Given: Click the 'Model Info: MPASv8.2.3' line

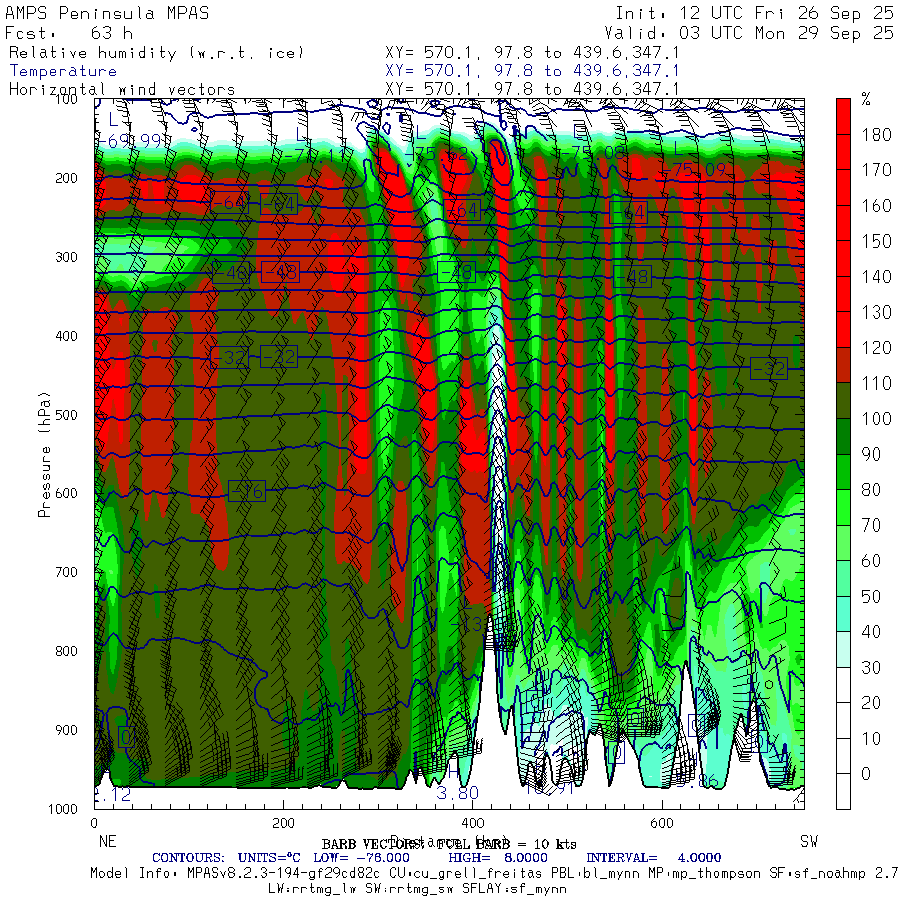Looking at the screenshot, I should coord(495,874).
